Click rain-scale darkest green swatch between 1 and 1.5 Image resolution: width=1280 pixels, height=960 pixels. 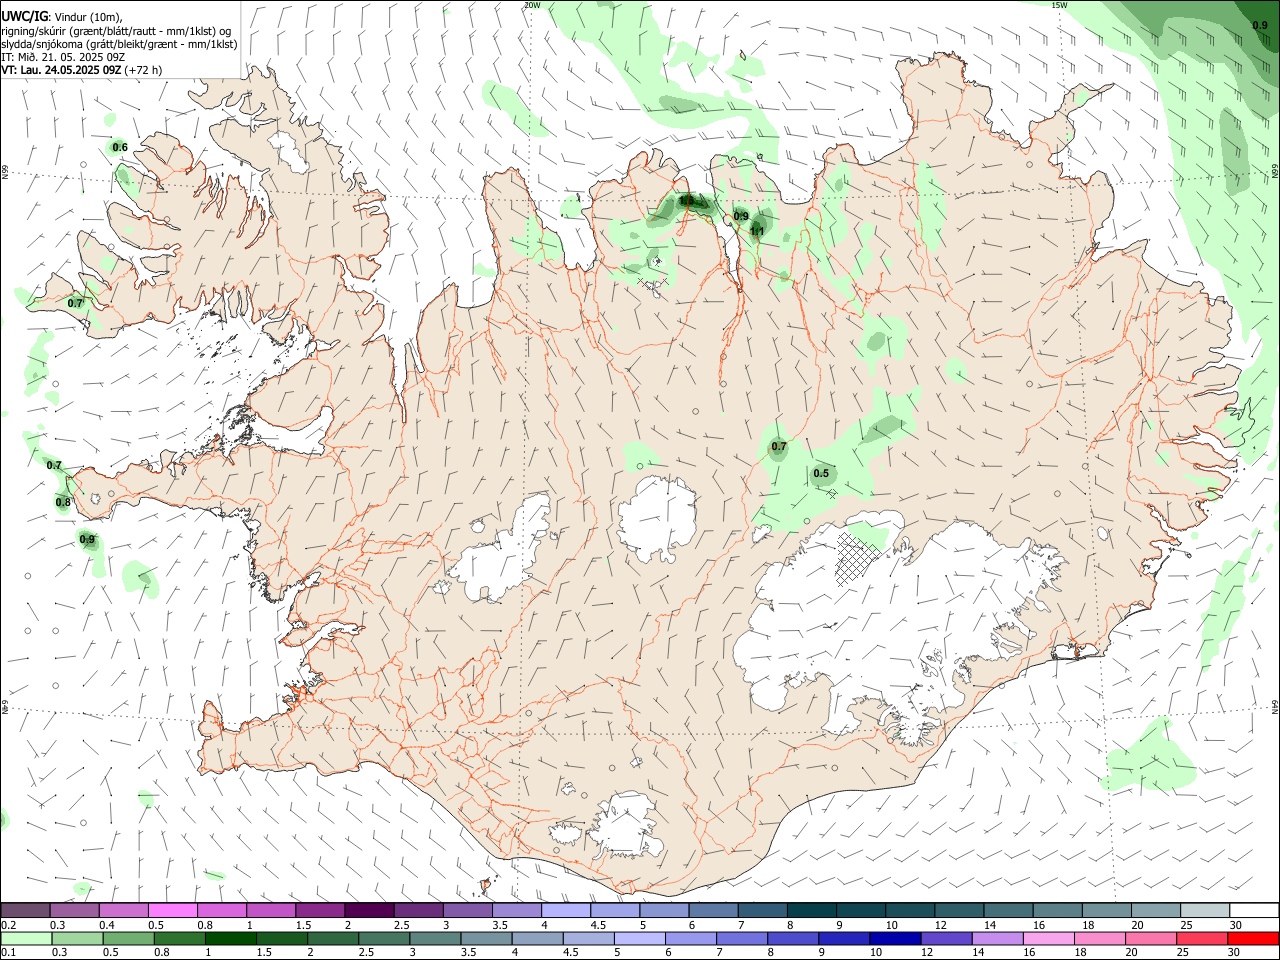coord(230,938)
